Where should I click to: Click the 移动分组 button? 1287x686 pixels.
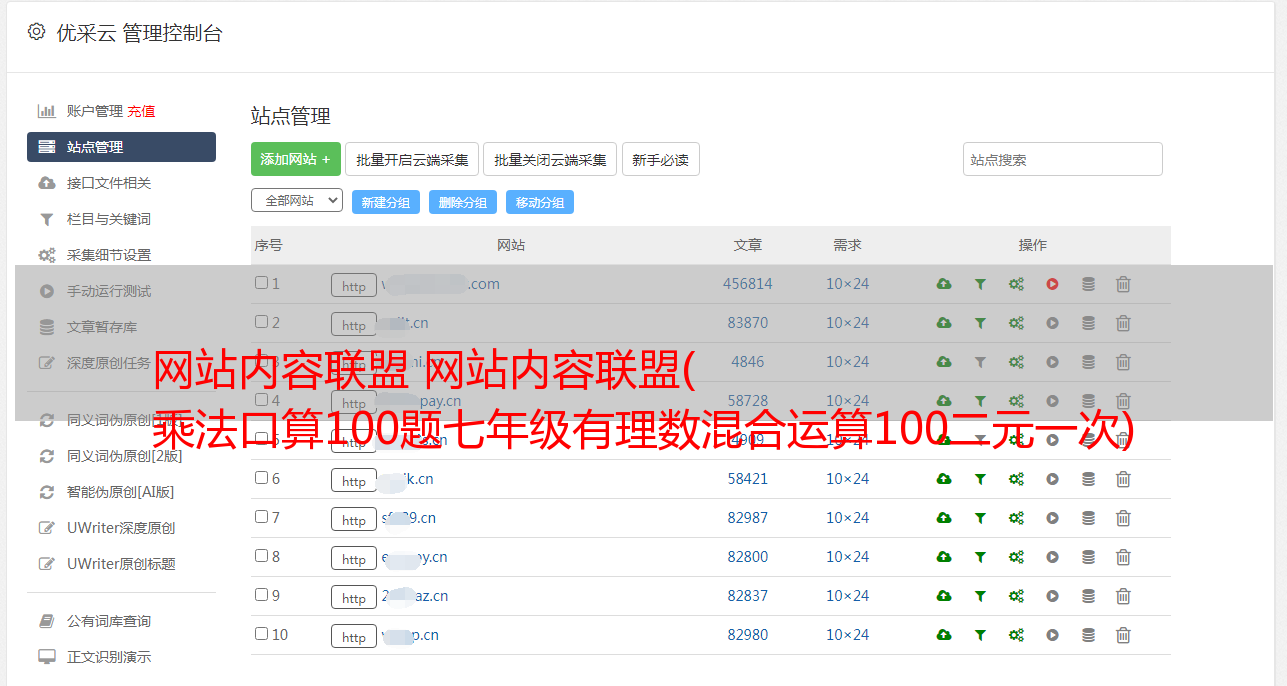[x=540, y=202]
